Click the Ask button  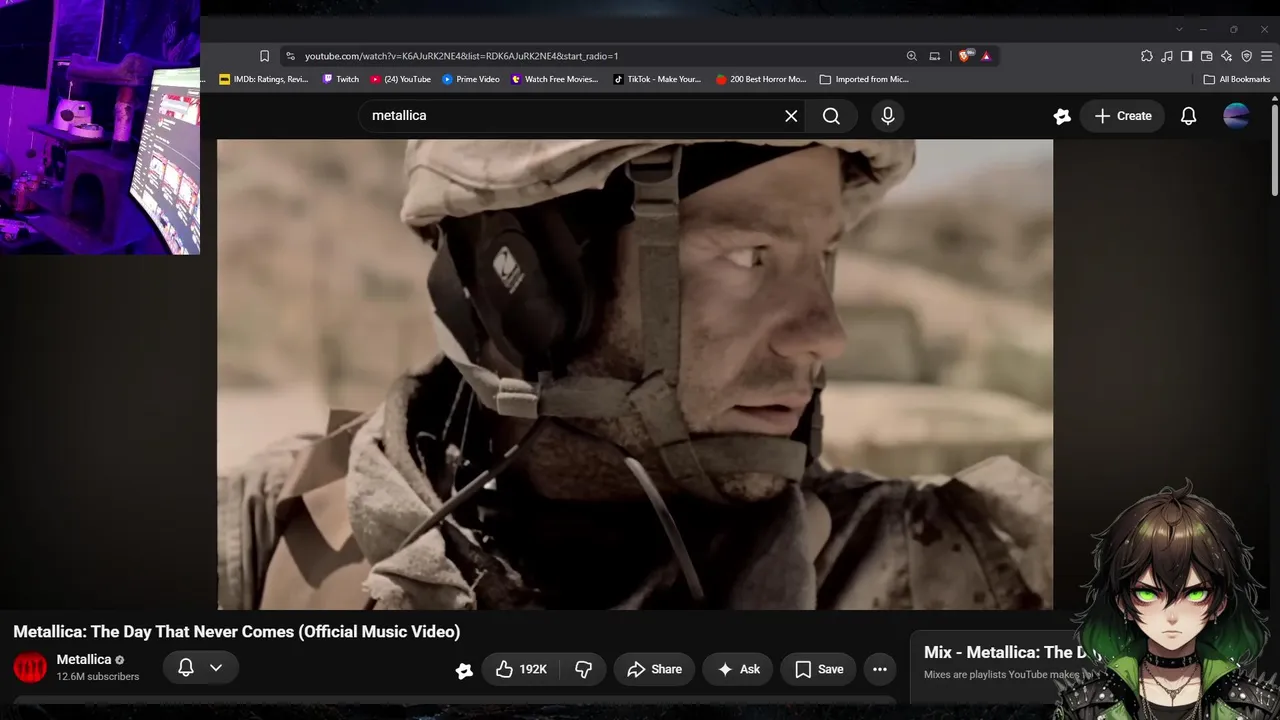click(738, 669)
